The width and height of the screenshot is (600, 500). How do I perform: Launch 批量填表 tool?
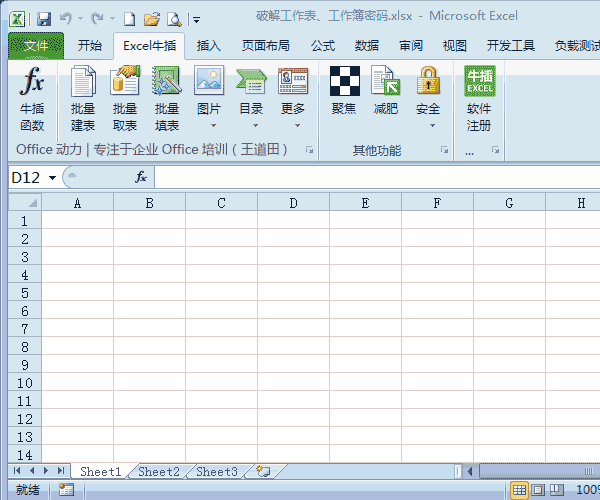167,98
